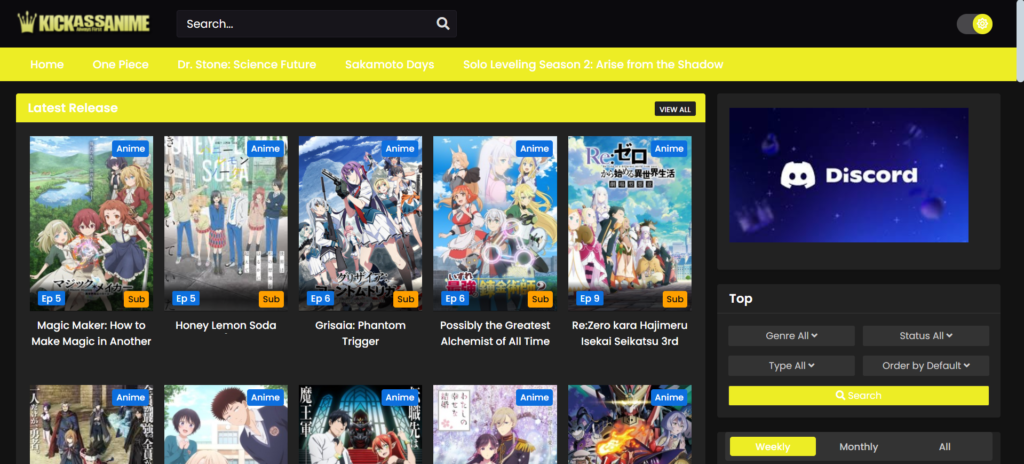Click the Discord banner logo
1024x464 pixels.
coord(848,175)
